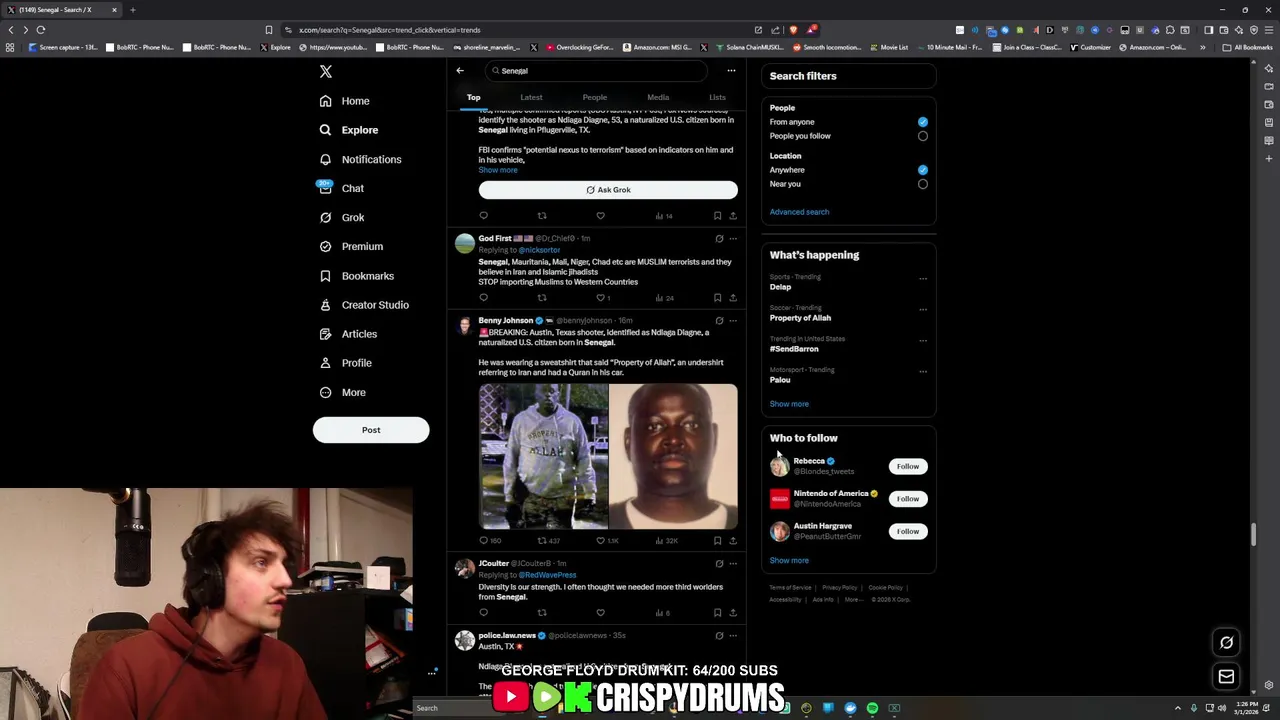The height and width of the screenshot is (720, 1280).
Task: Open #SendBarron trending topic
Action: [794, 349]
